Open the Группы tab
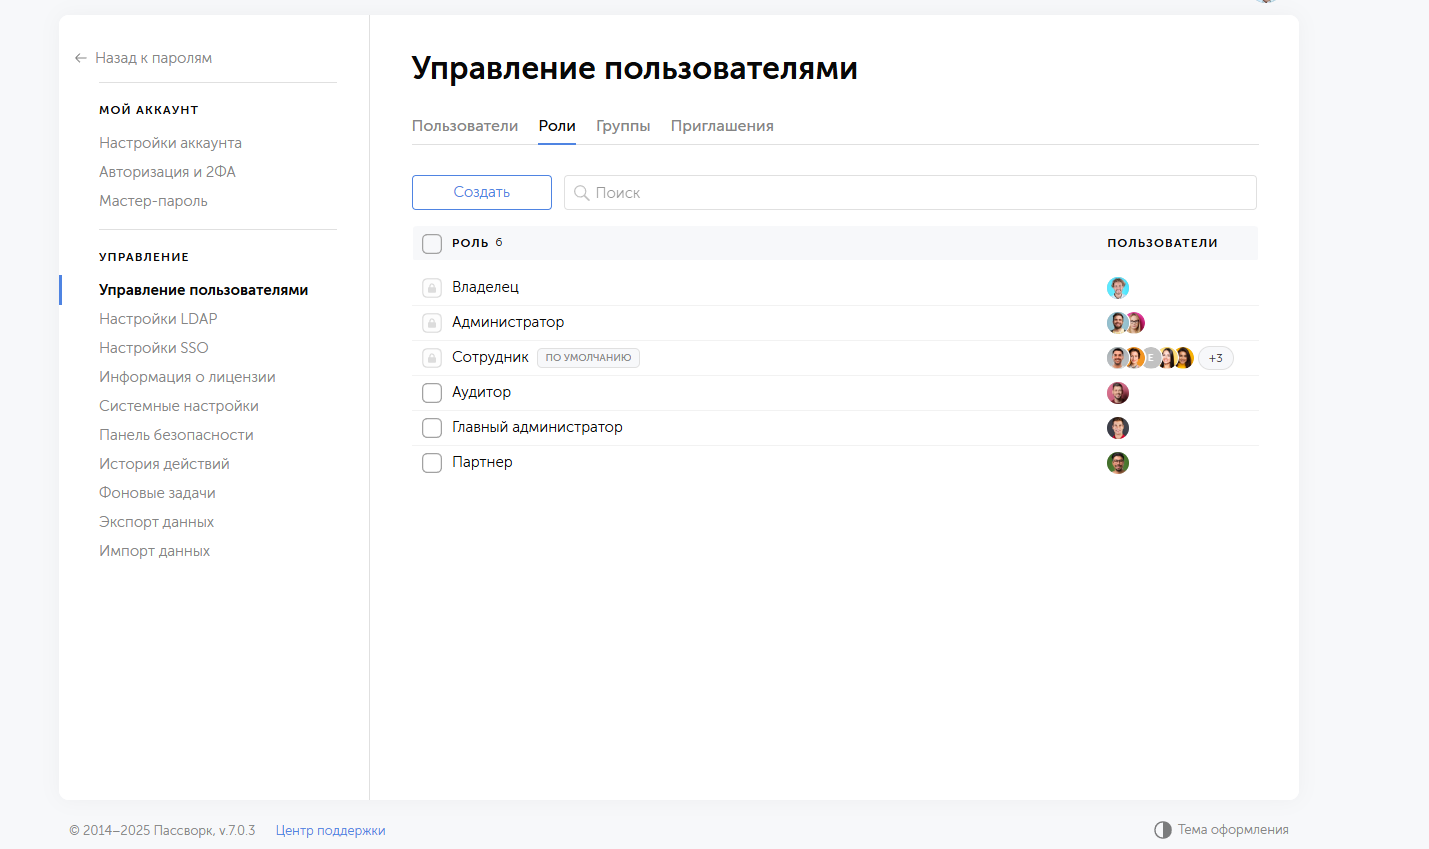 [x=623, y=126]
